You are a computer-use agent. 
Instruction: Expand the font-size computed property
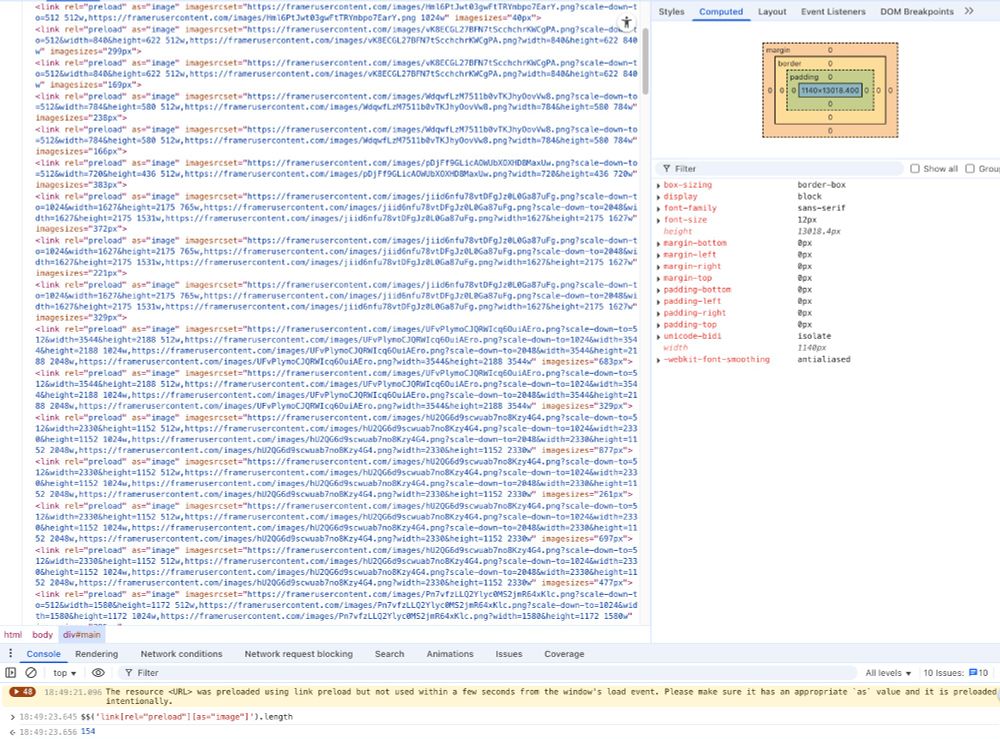[x=658, y=220]
